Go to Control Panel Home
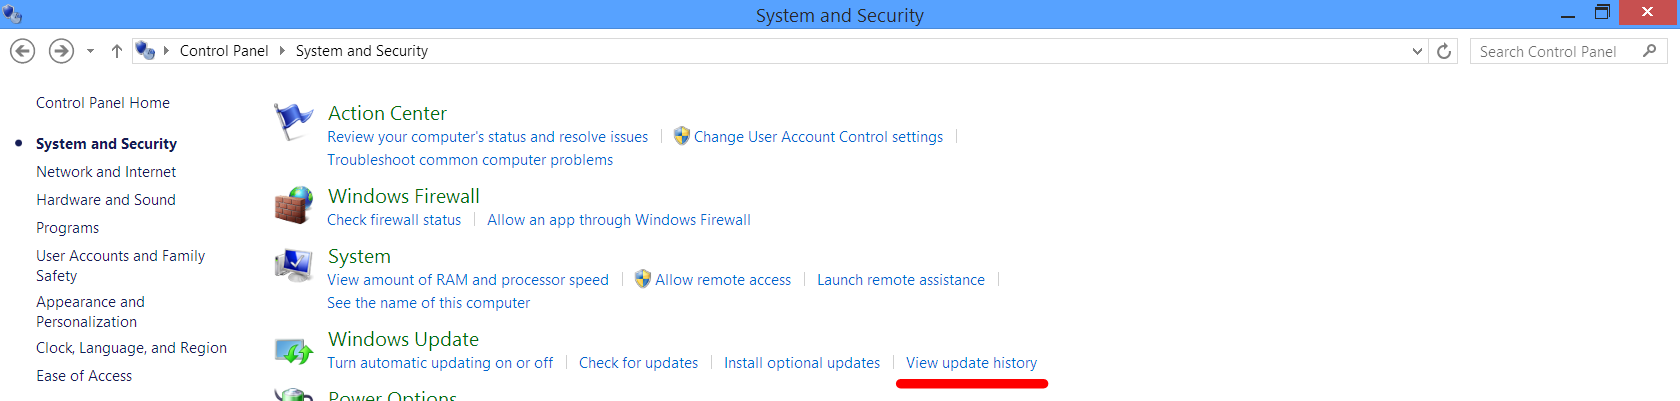 coord(103,103)
